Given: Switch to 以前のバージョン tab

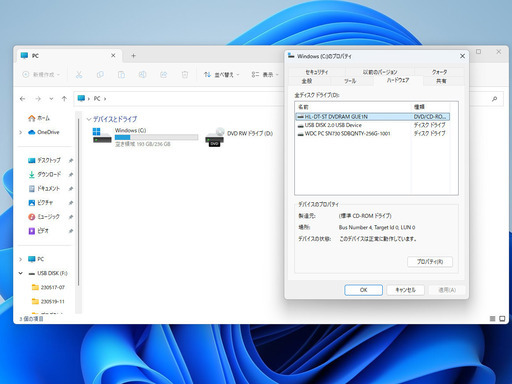Looking at the screenshot, I should tap(380, 72).
